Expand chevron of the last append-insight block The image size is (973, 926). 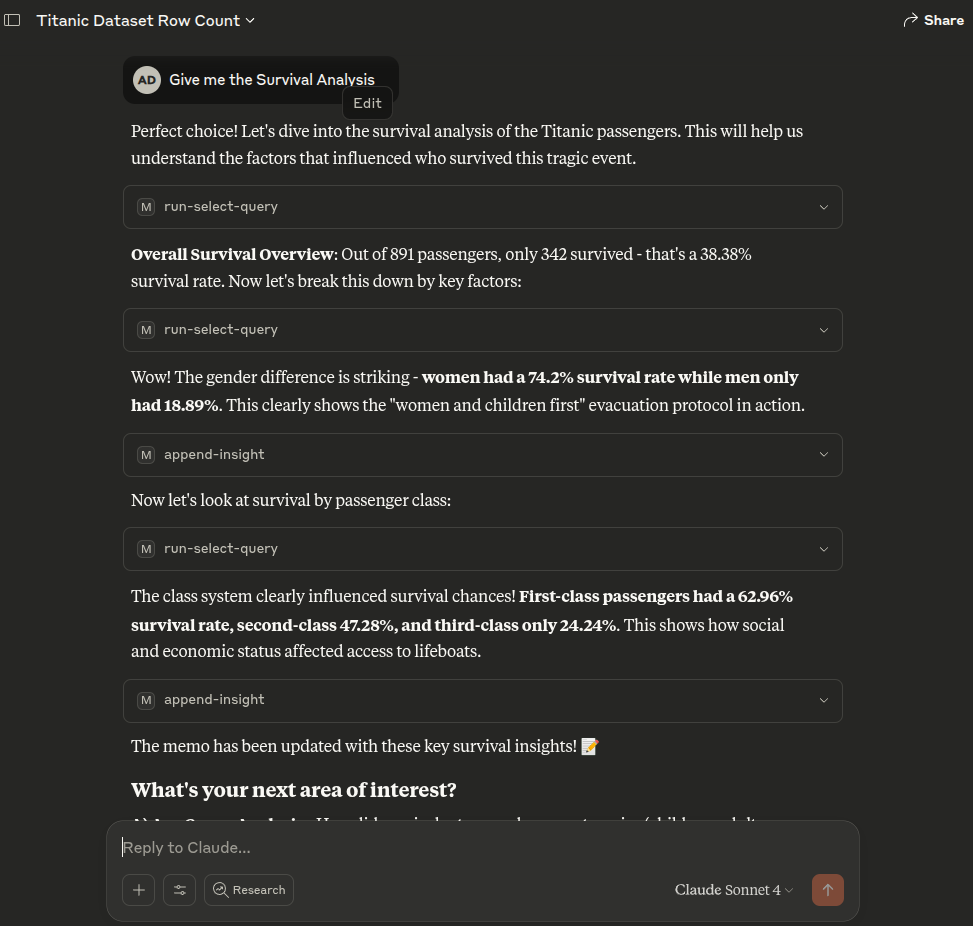click(x=823, y=700)
